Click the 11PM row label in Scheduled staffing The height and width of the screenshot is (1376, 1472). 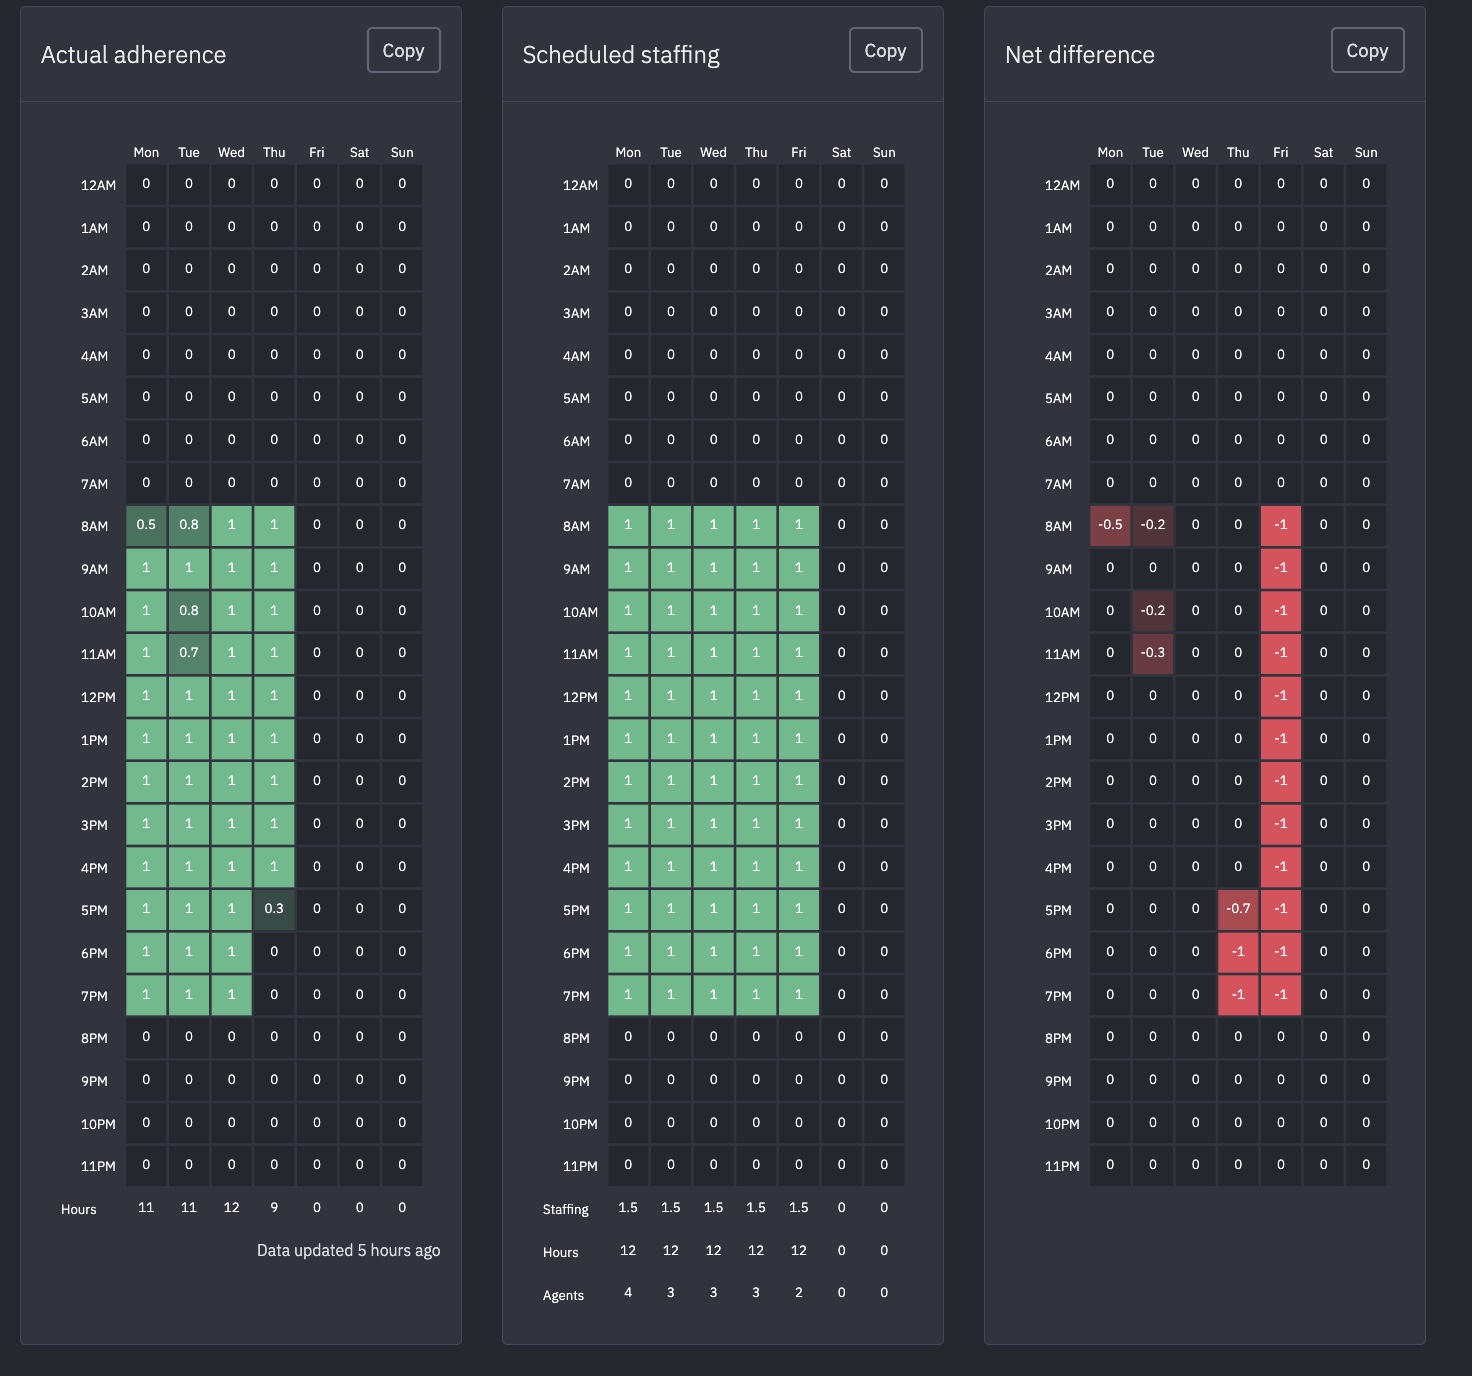(x=580, y=1167)
